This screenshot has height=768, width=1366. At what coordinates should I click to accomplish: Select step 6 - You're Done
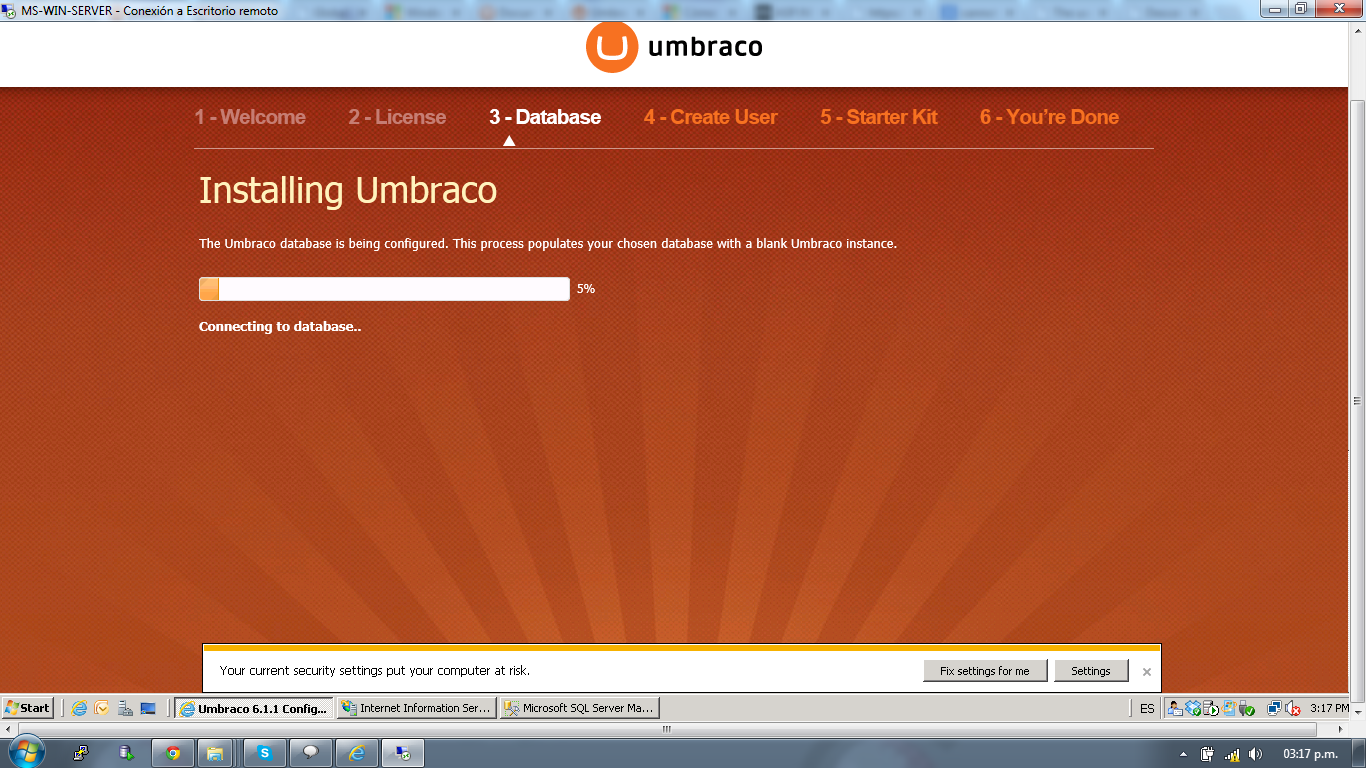(x=1049, y=117)
